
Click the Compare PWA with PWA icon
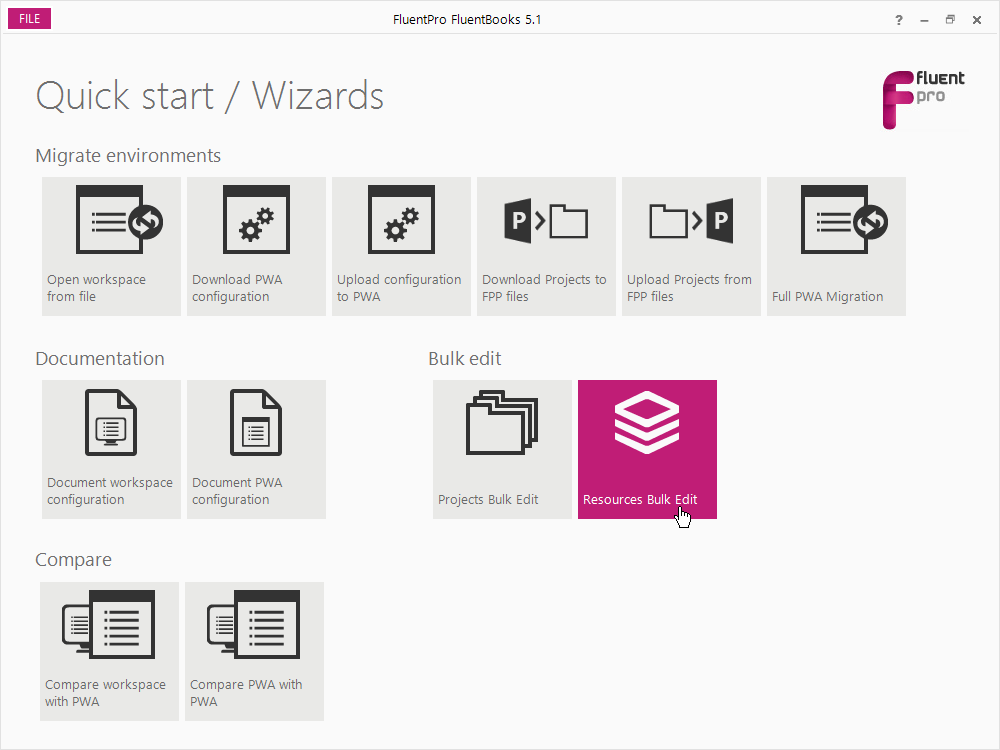[254, 624]
